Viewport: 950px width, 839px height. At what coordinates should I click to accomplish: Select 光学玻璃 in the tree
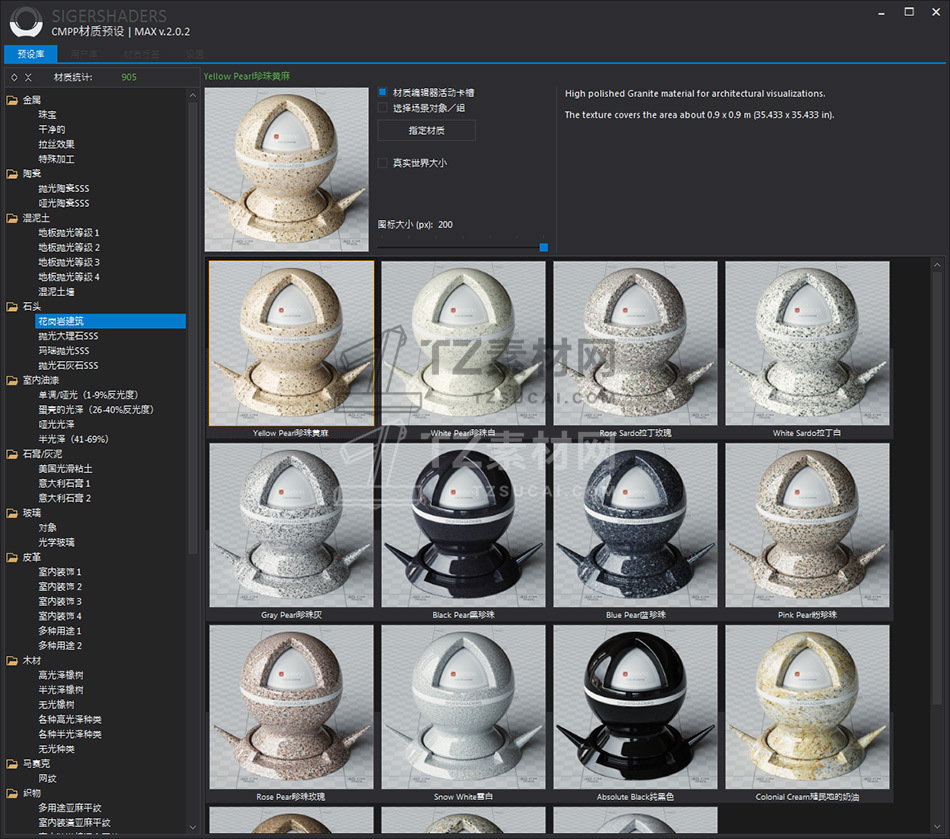pyautogui.click(x=56, y=542)
